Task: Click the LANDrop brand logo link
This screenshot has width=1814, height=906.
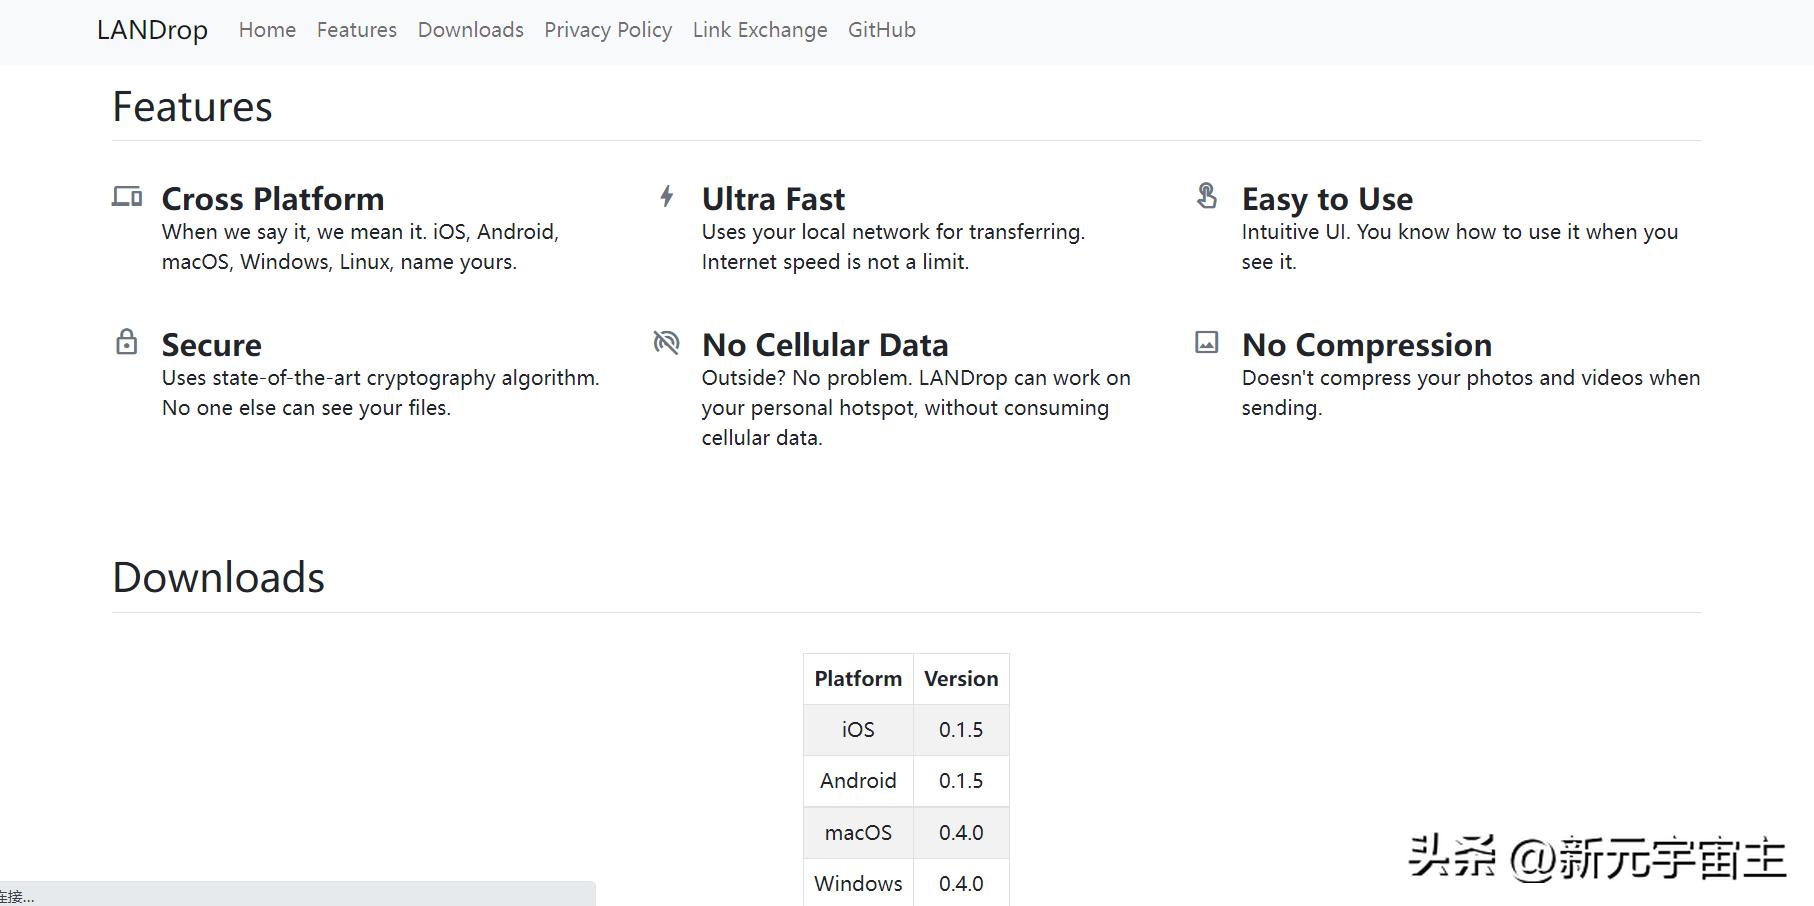Action: [x=152, y=30]
